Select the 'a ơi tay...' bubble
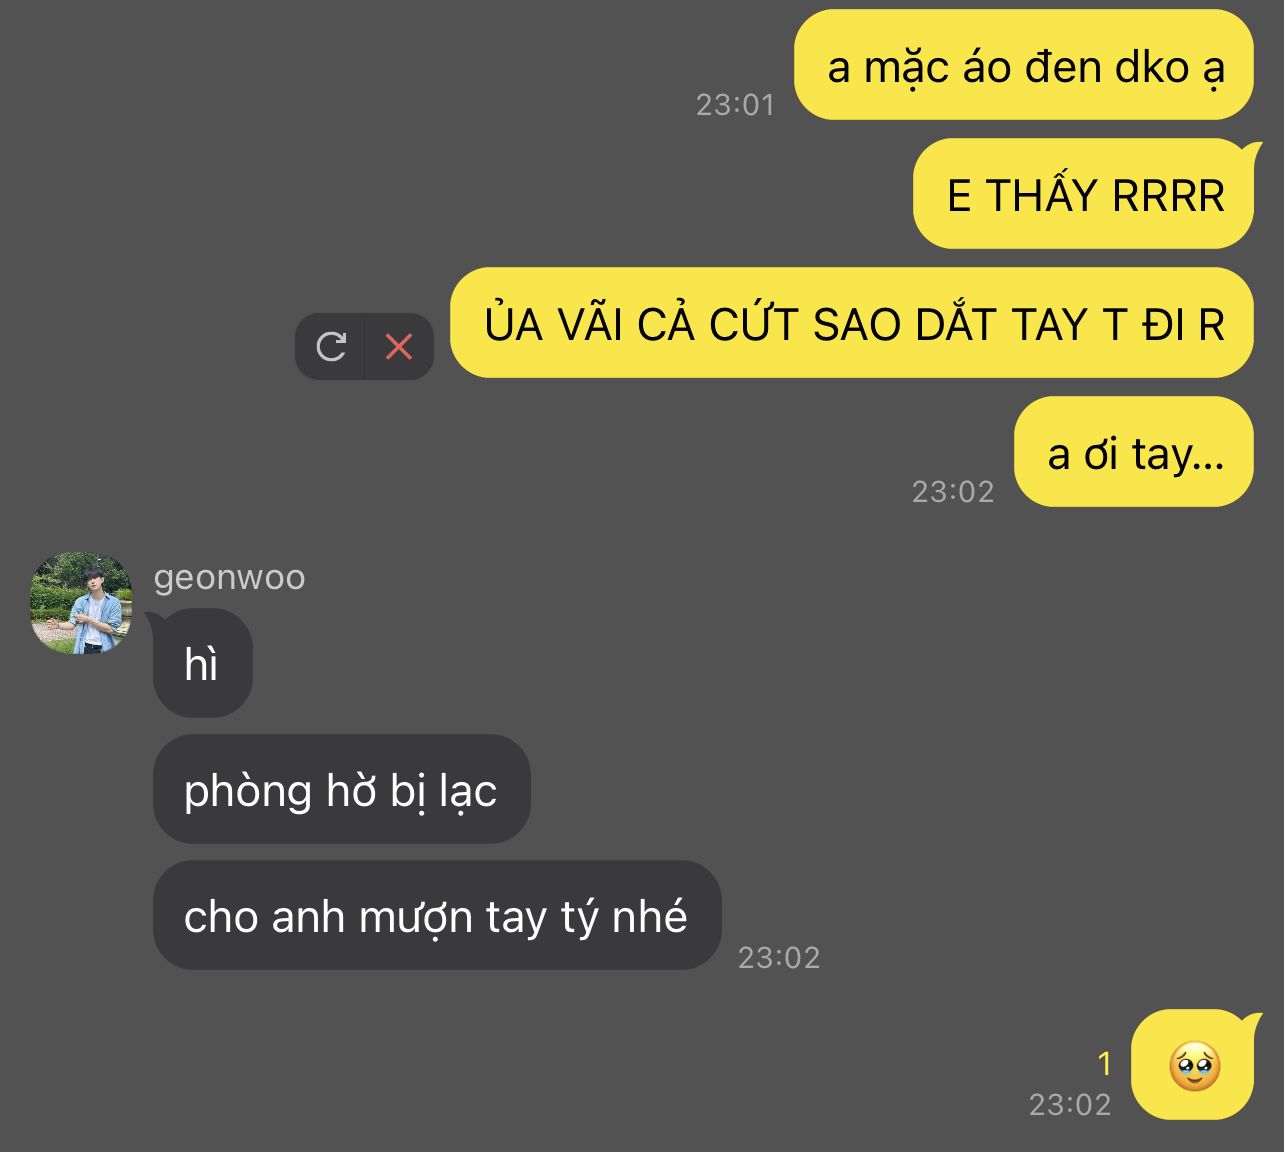 [1134, 452]
